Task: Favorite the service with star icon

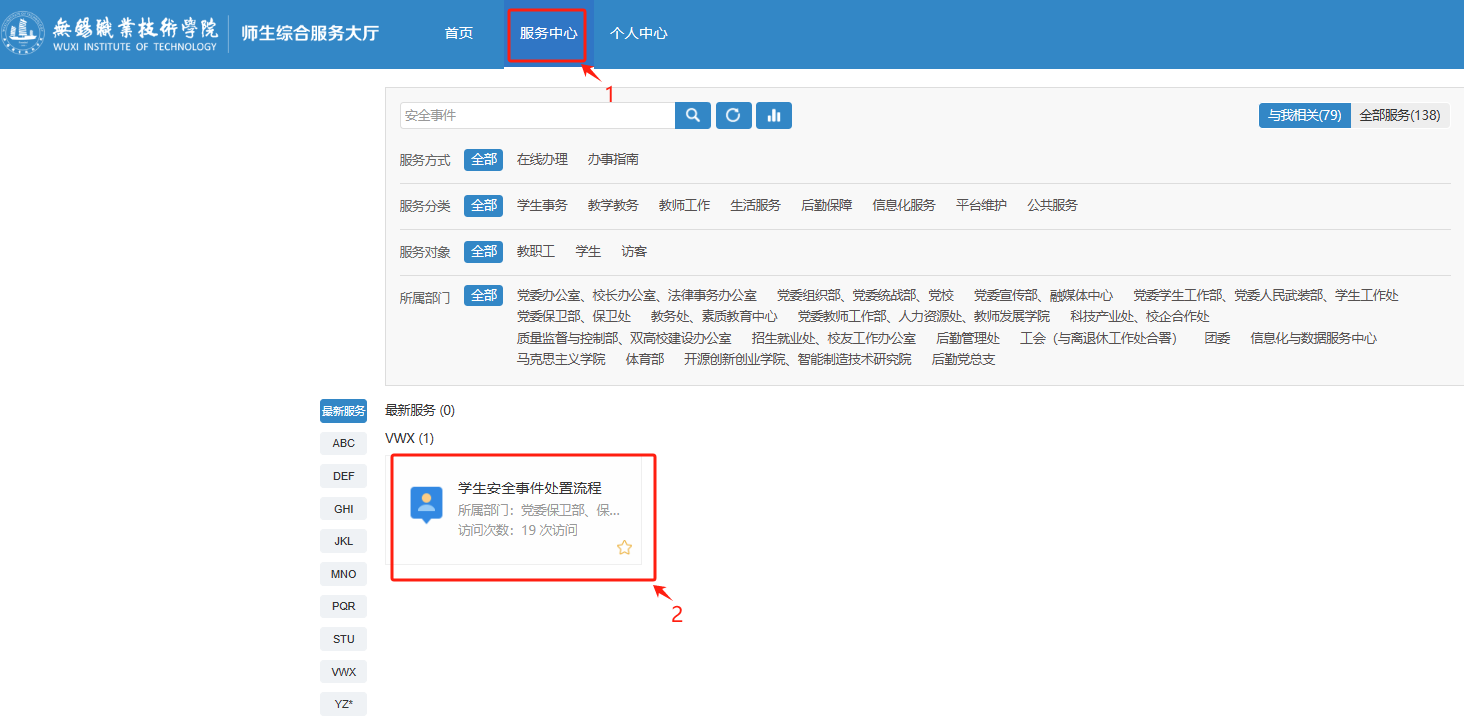Action: 624,547
